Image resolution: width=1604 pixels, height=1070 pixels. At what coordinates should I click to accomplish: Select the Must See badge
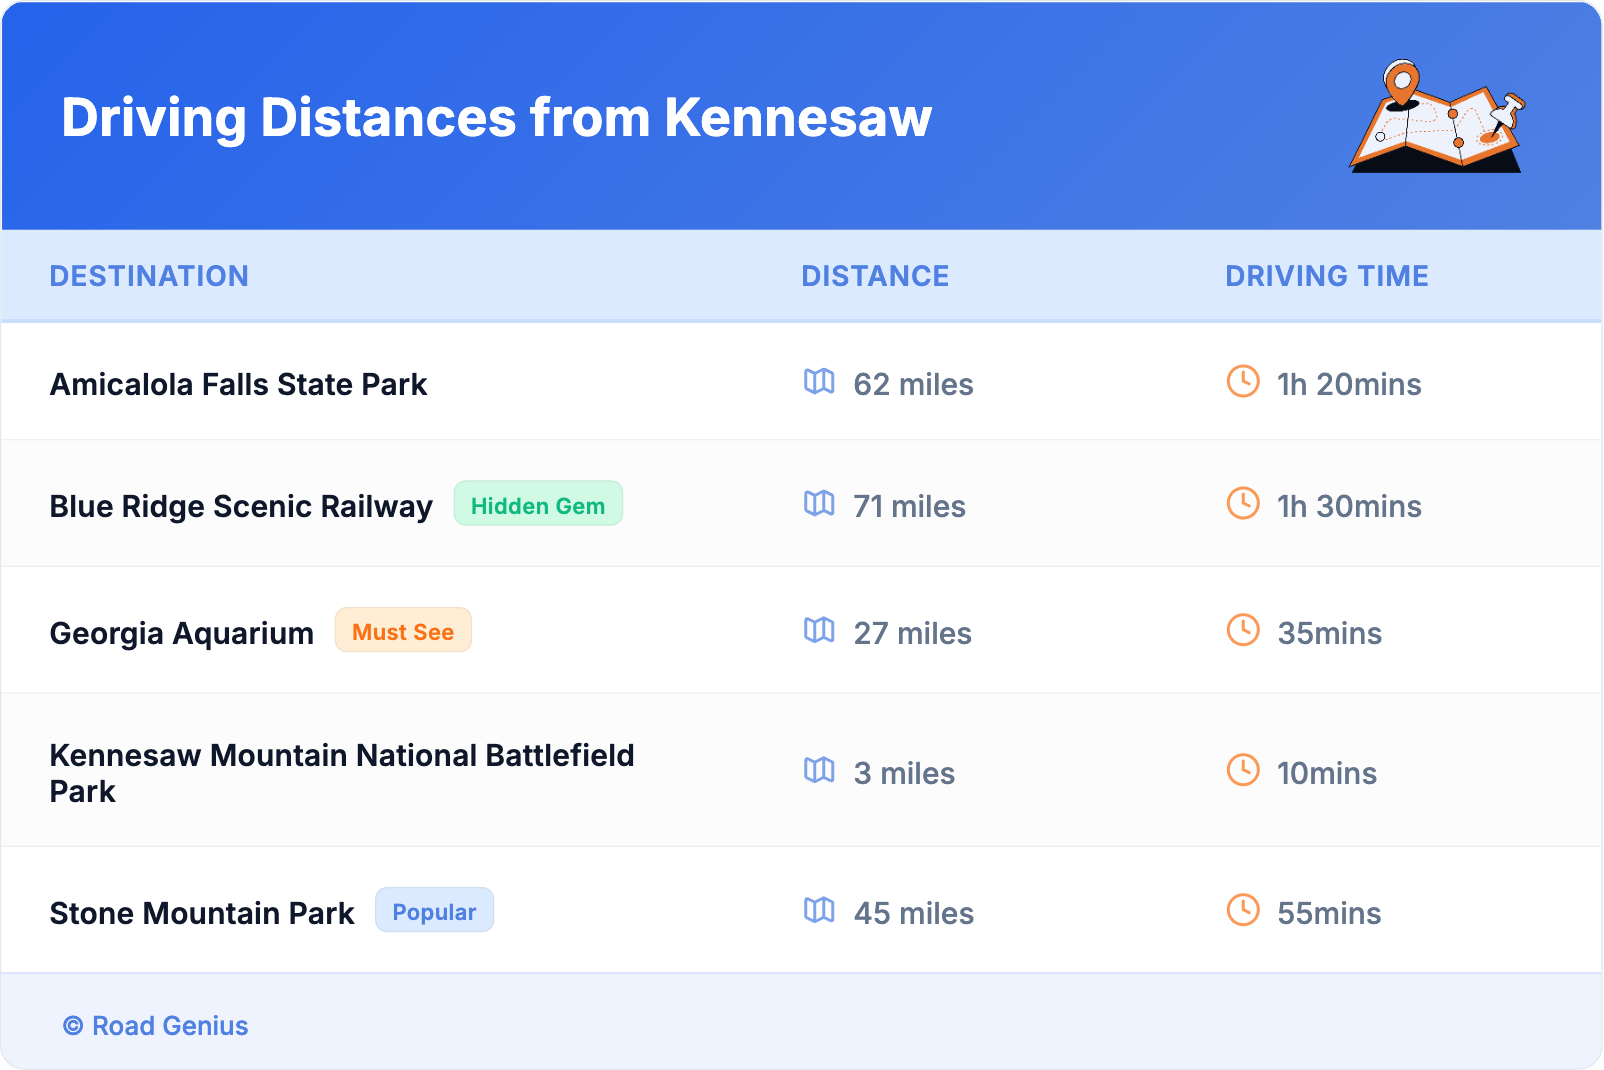coord(403,631)
